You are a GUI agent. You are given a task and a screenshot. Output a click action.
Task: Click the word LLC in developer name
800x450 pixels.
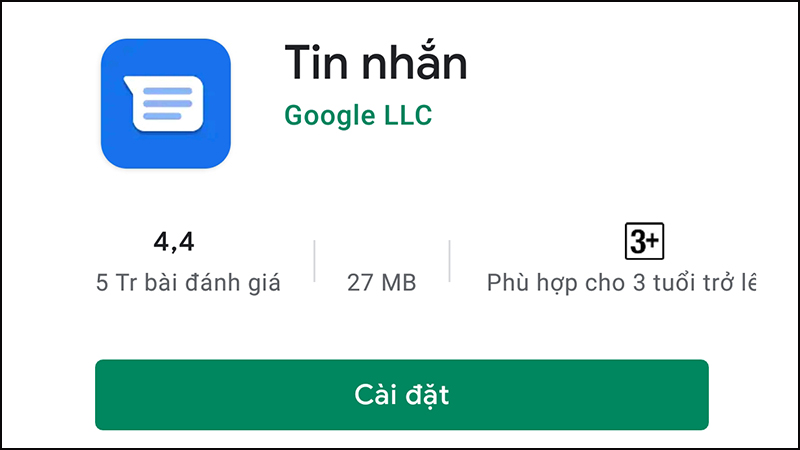click(408, 115)
